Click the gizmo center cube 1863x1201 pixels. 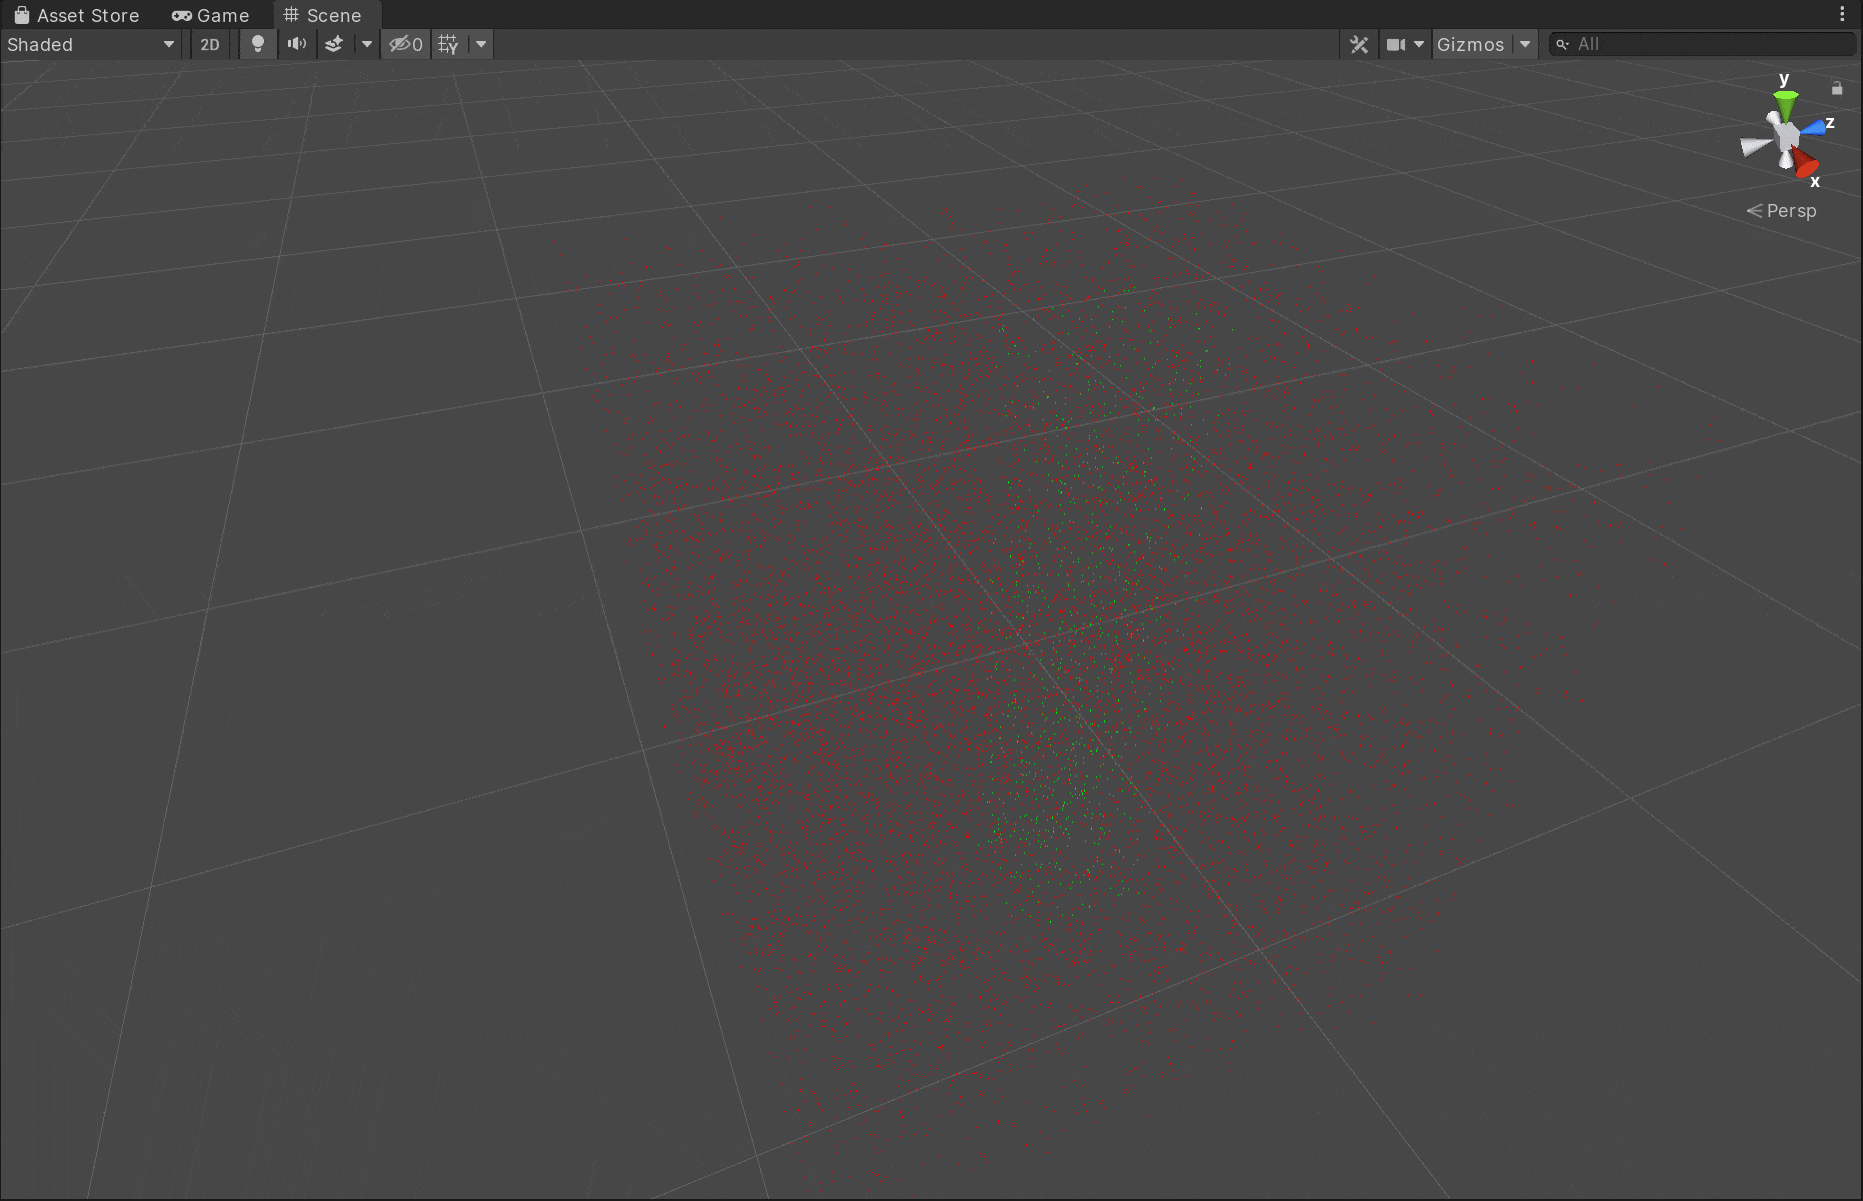pyautogui.click(x=1786, y=137)
